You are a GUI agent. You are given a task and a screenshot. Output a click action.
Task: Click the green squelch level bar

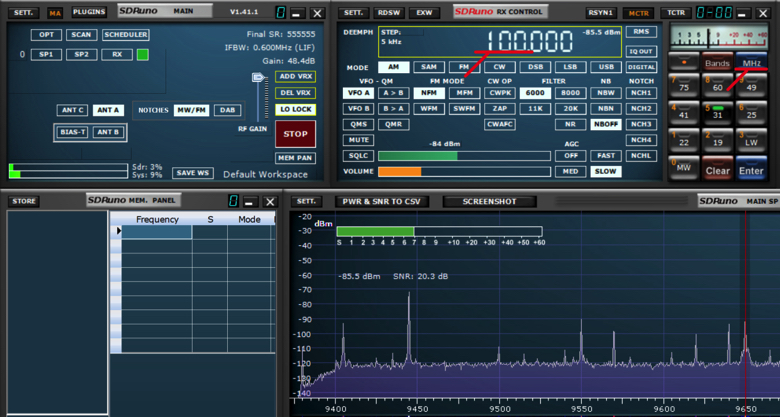tap(418, 156)
